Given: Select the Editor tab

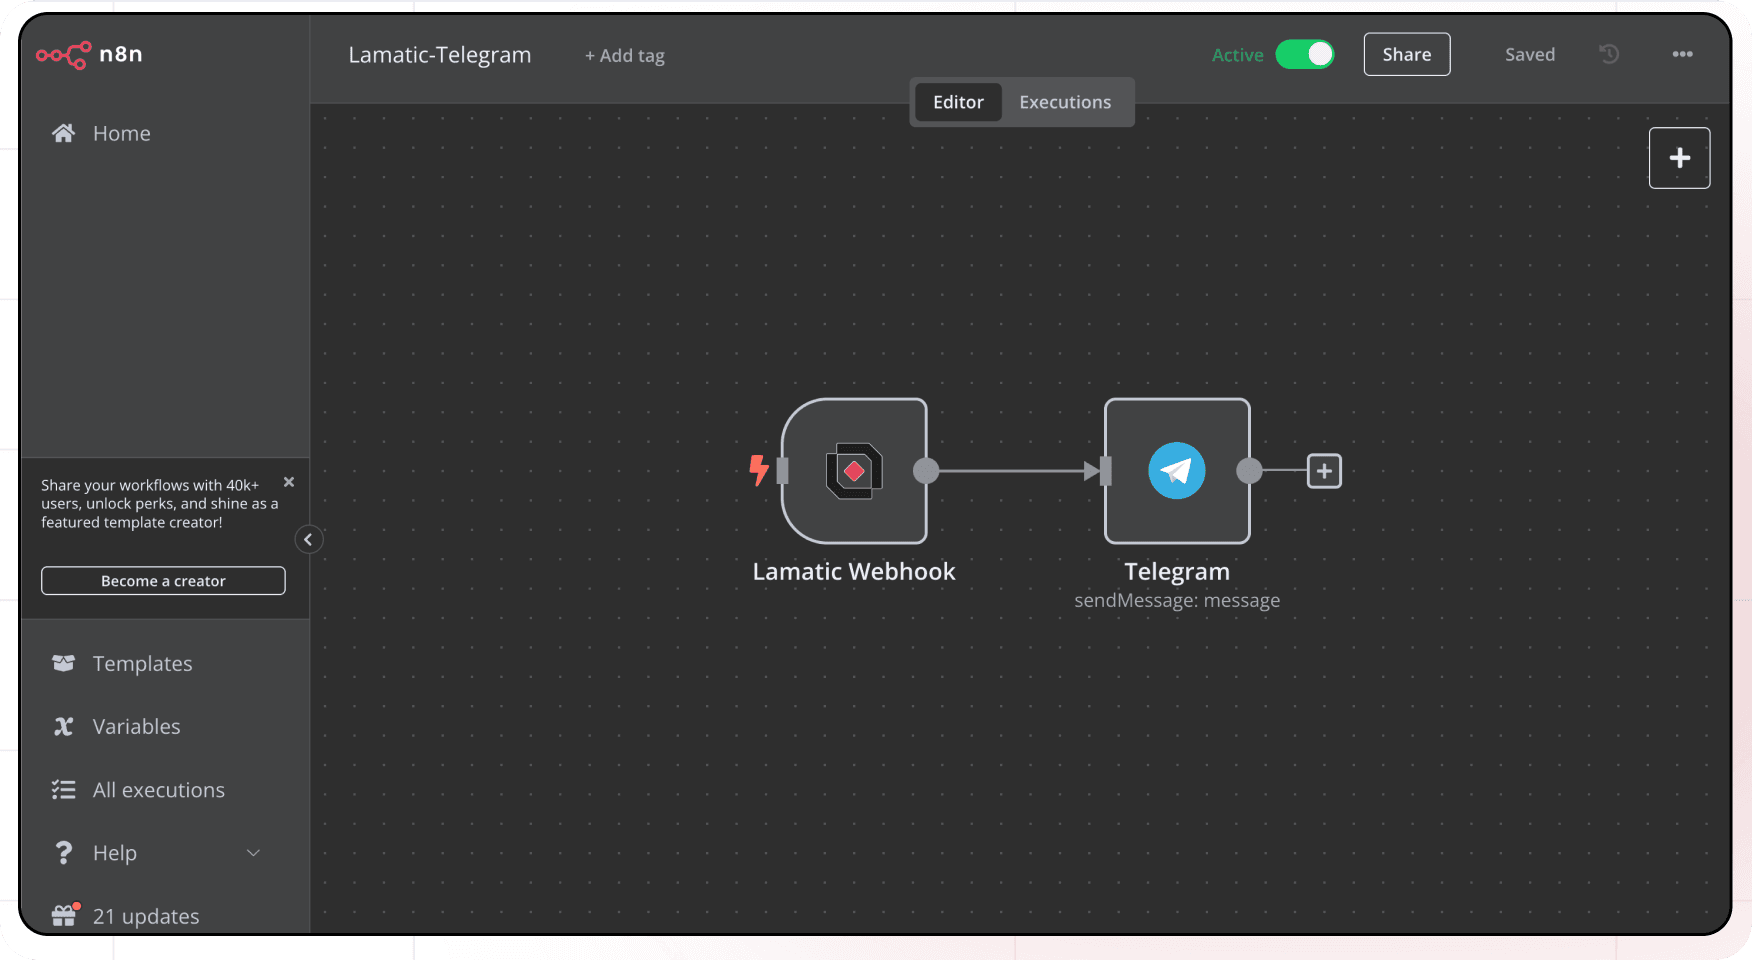Looking at the screenshot, I should coord(958,102).
